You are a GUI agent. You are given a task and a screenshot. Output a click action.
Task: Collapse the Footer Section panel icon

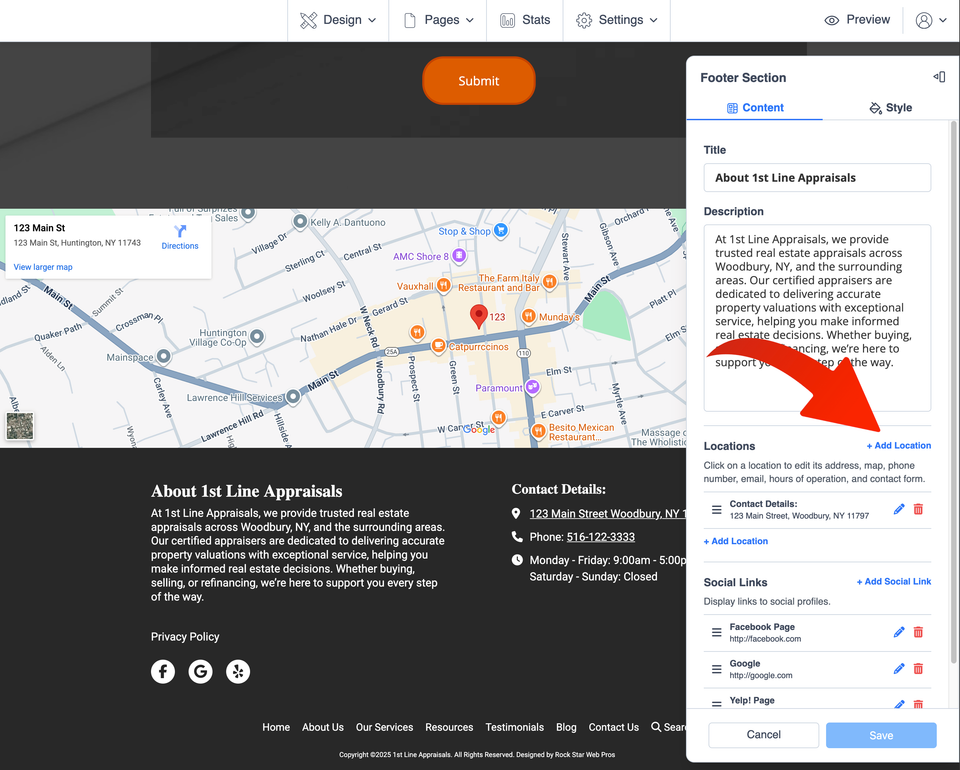939,77
